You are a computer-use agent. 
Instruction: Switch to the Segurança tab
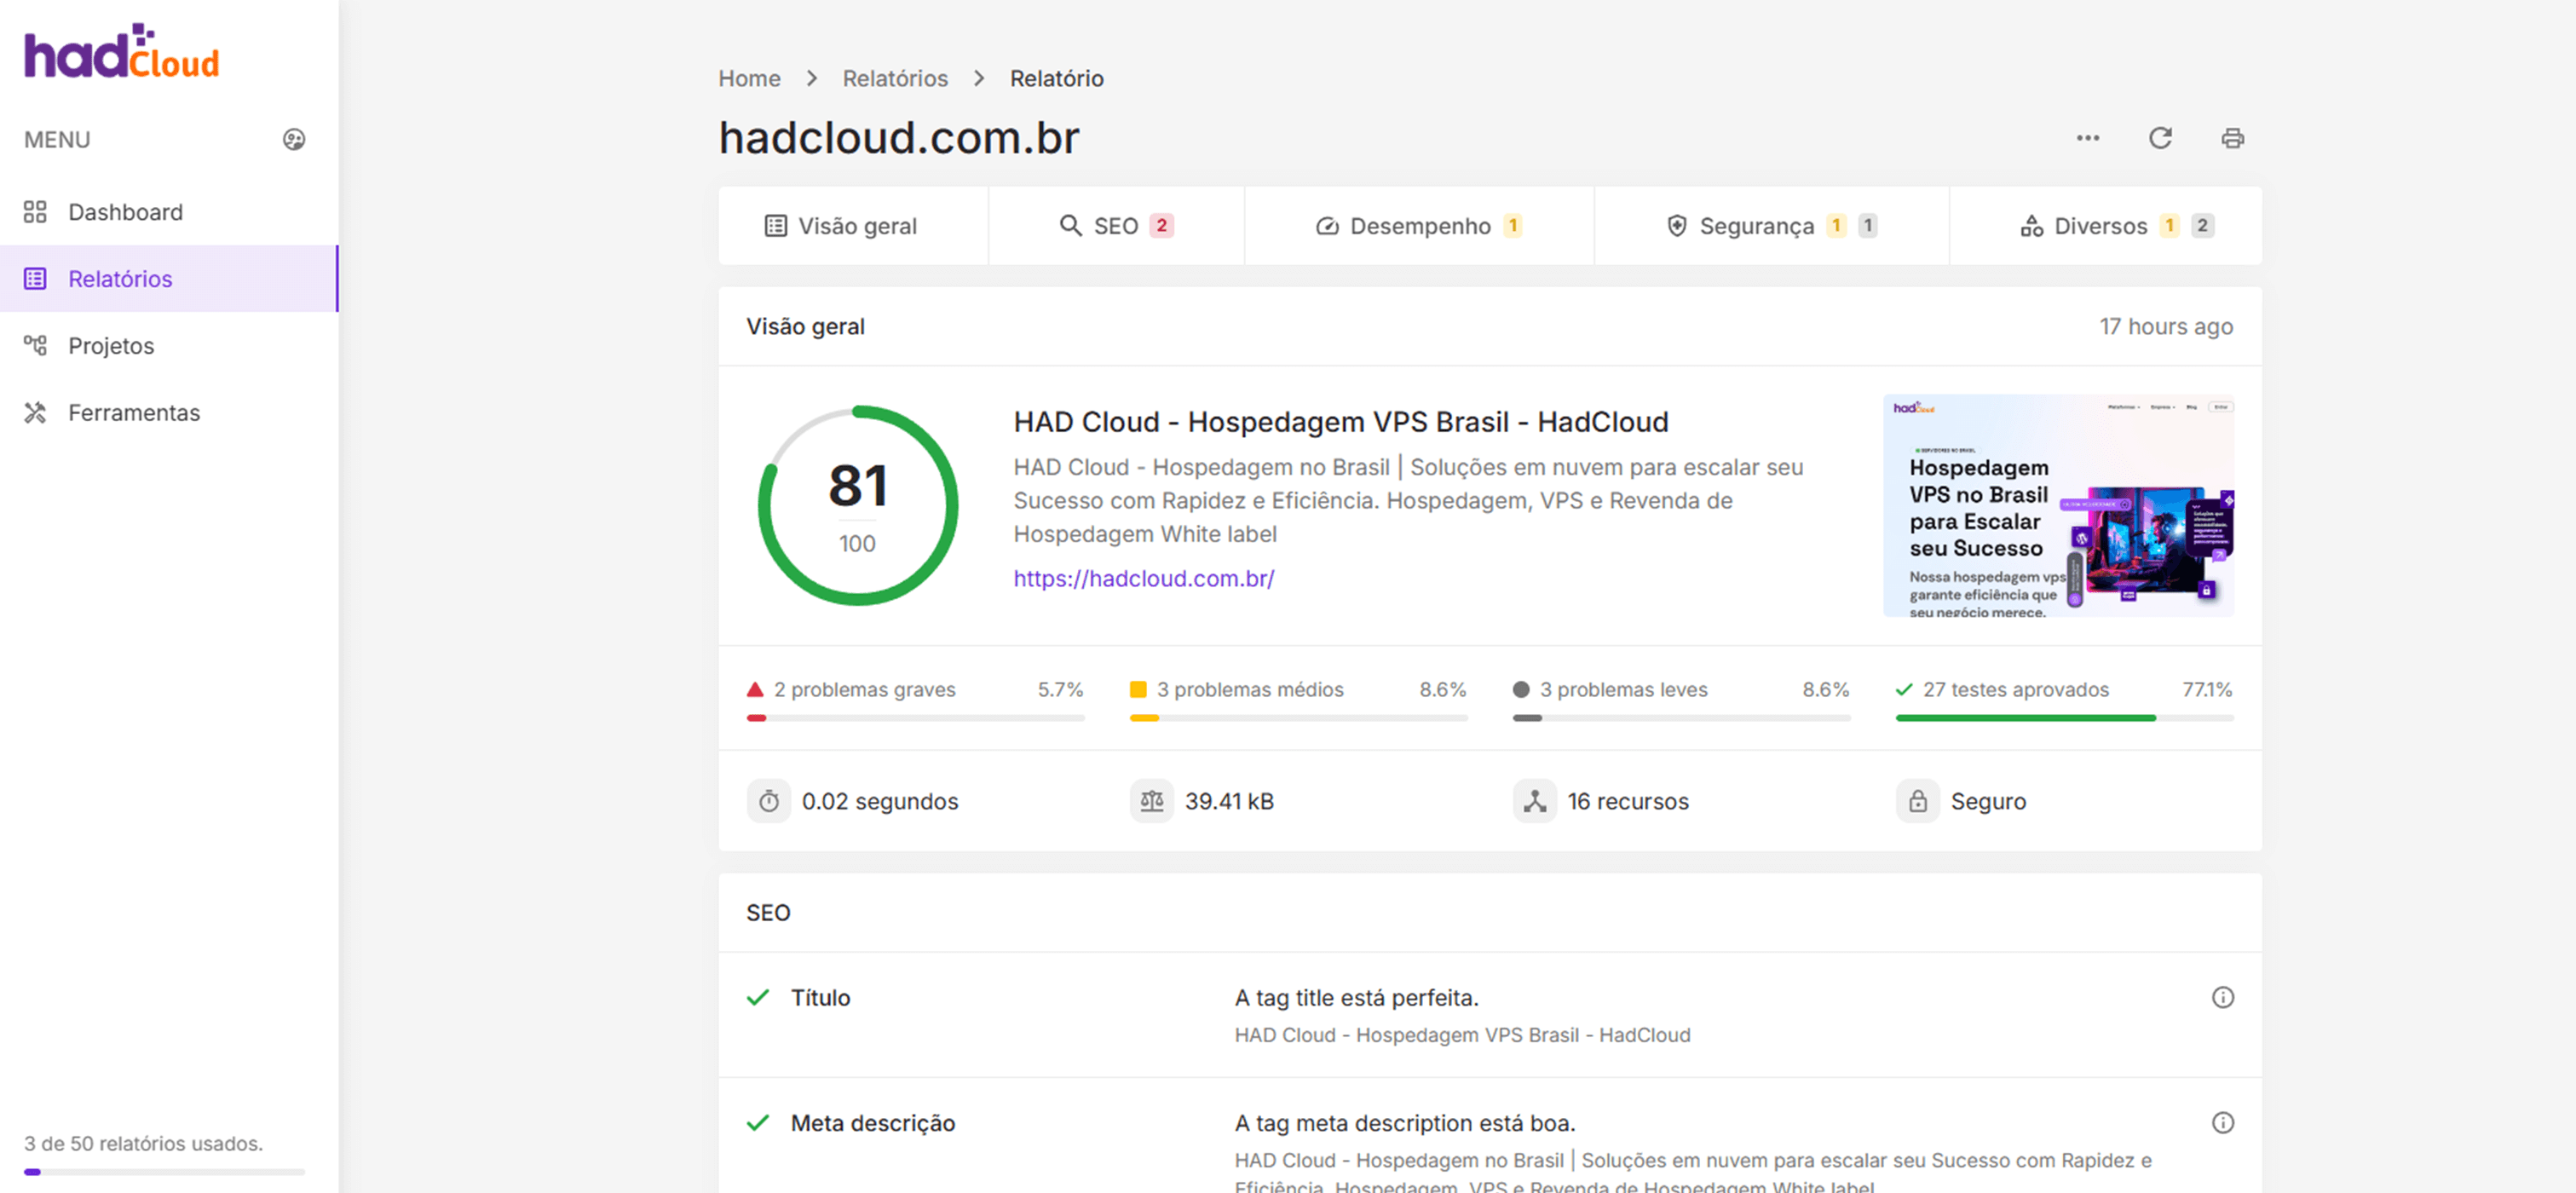coord(1771,226)
